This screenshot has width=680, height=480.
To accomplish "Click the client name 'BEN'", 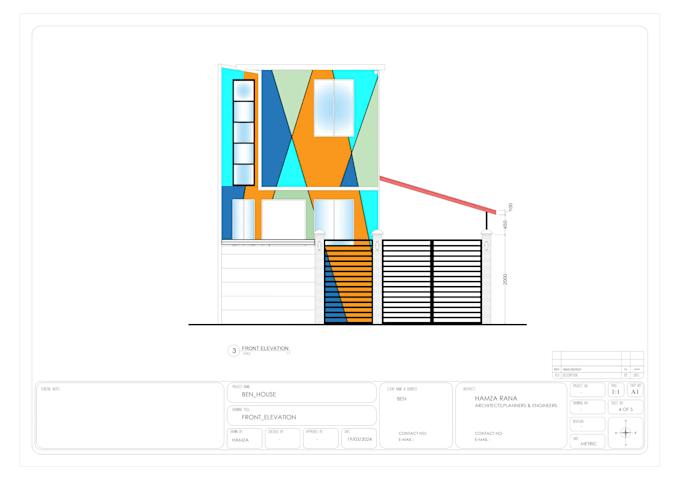I will 402,399.
